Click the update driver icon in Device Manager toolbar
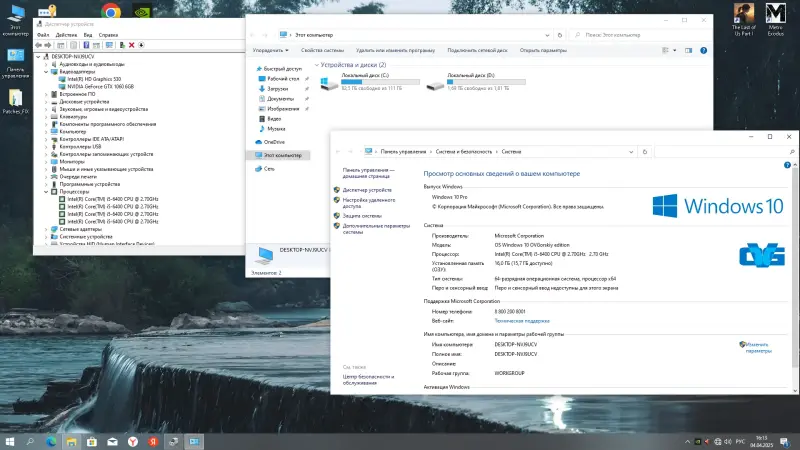This screenshot has width=800, height=450. (121, 45)
